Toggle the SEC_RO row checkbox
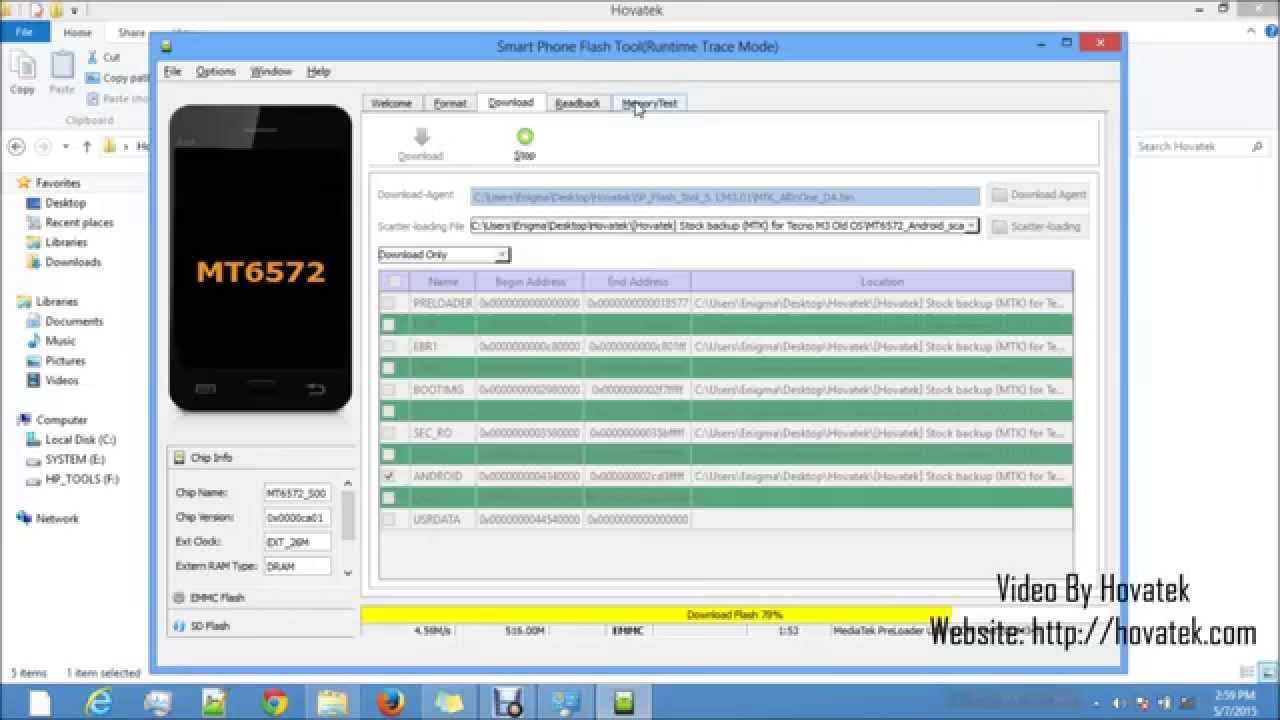Viewport: 1280px width, 720px height. click(x=389, y=433)
